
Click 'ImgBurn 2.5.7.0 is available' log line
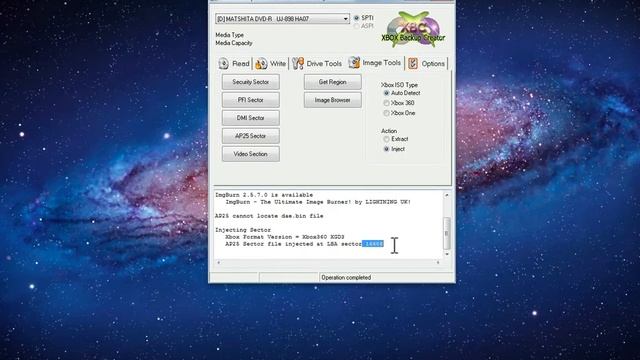264,195
